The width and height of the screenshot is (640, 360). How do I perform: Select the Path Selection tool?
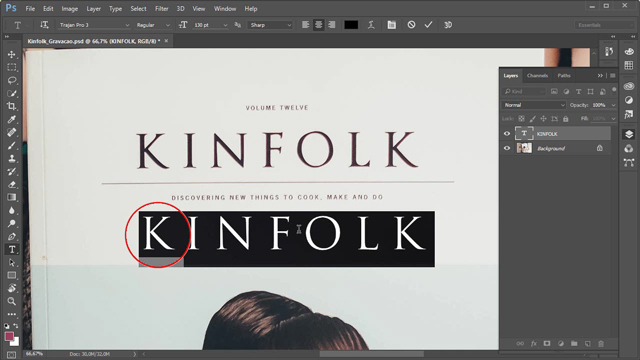pos(11,262)
